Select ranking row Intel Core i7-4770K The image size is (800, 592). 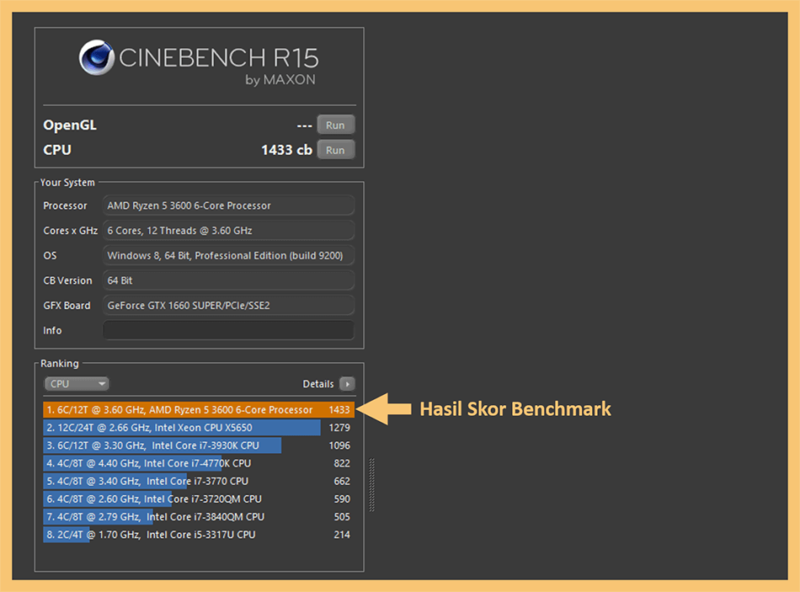coord(198,463)
